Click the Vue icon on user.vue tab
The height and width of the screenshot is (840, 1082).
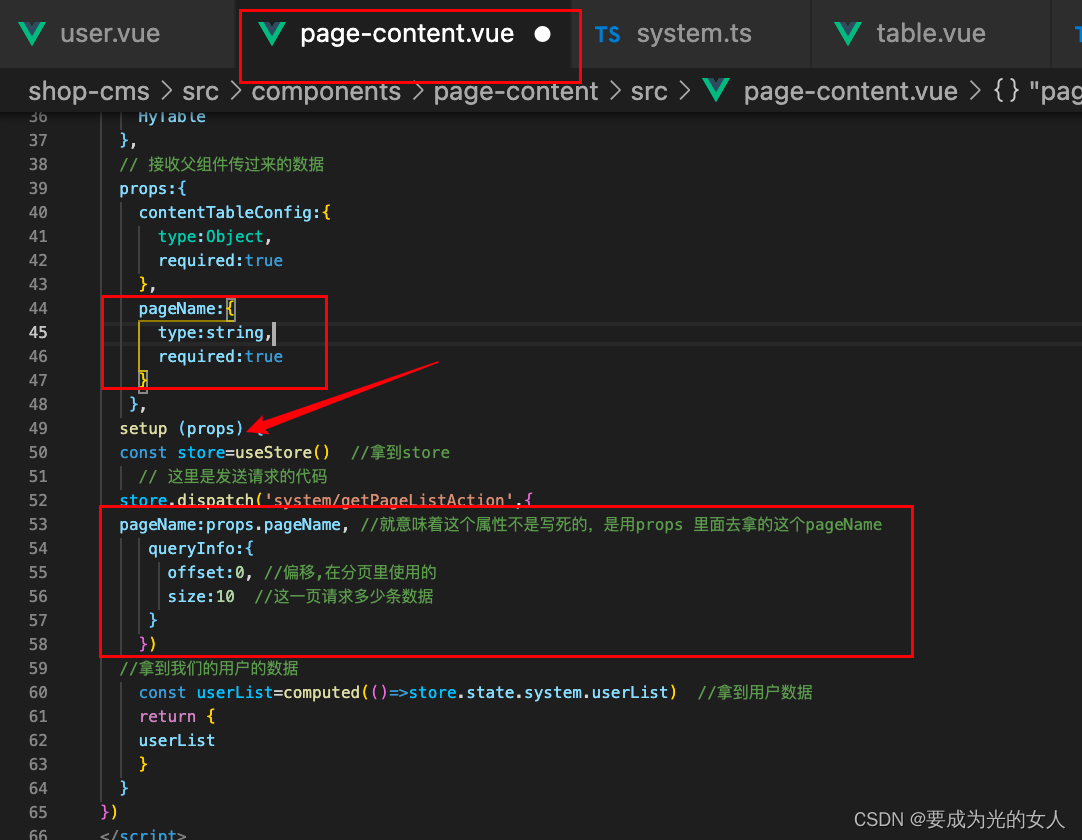point(32,33)
